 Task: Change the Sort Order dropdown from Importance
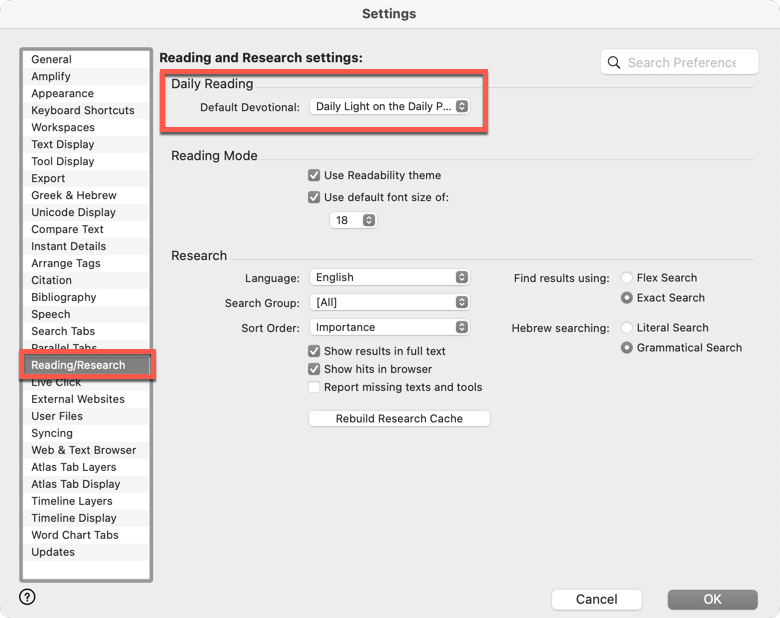click(389, 327)
